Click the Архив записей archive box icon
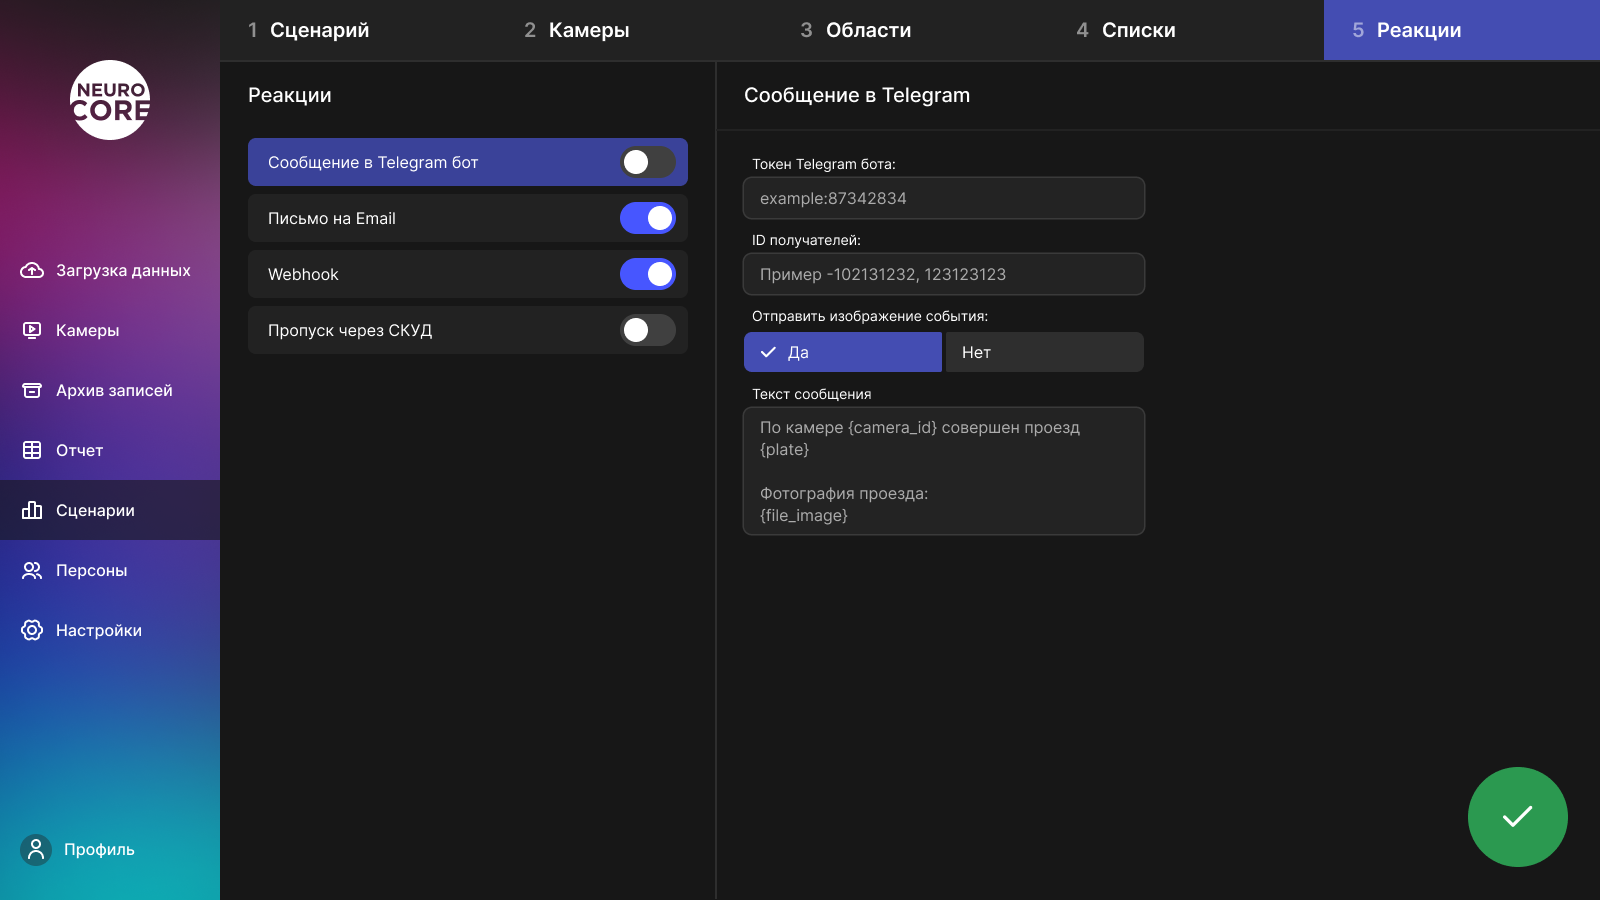Screen dimensions: 1600x900 click(x=32, y=390)
